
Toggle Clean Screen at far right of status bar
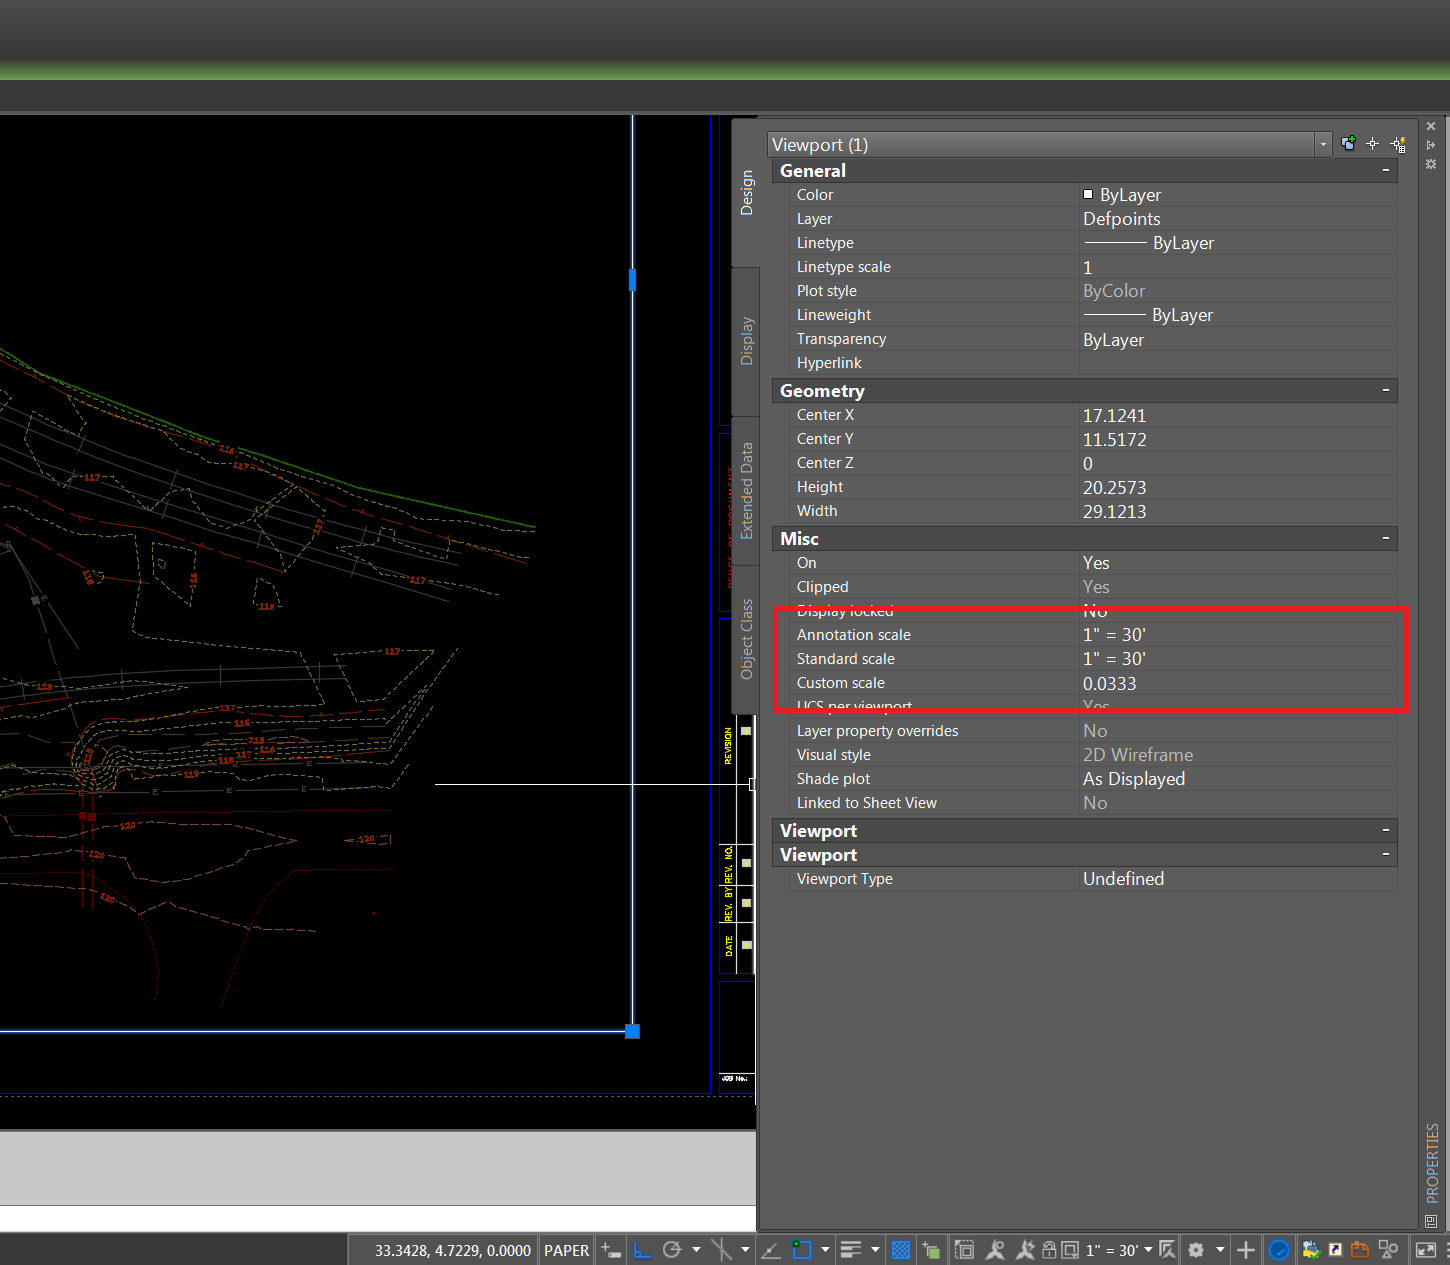pyautogui.click(x=1426, y=1249)
